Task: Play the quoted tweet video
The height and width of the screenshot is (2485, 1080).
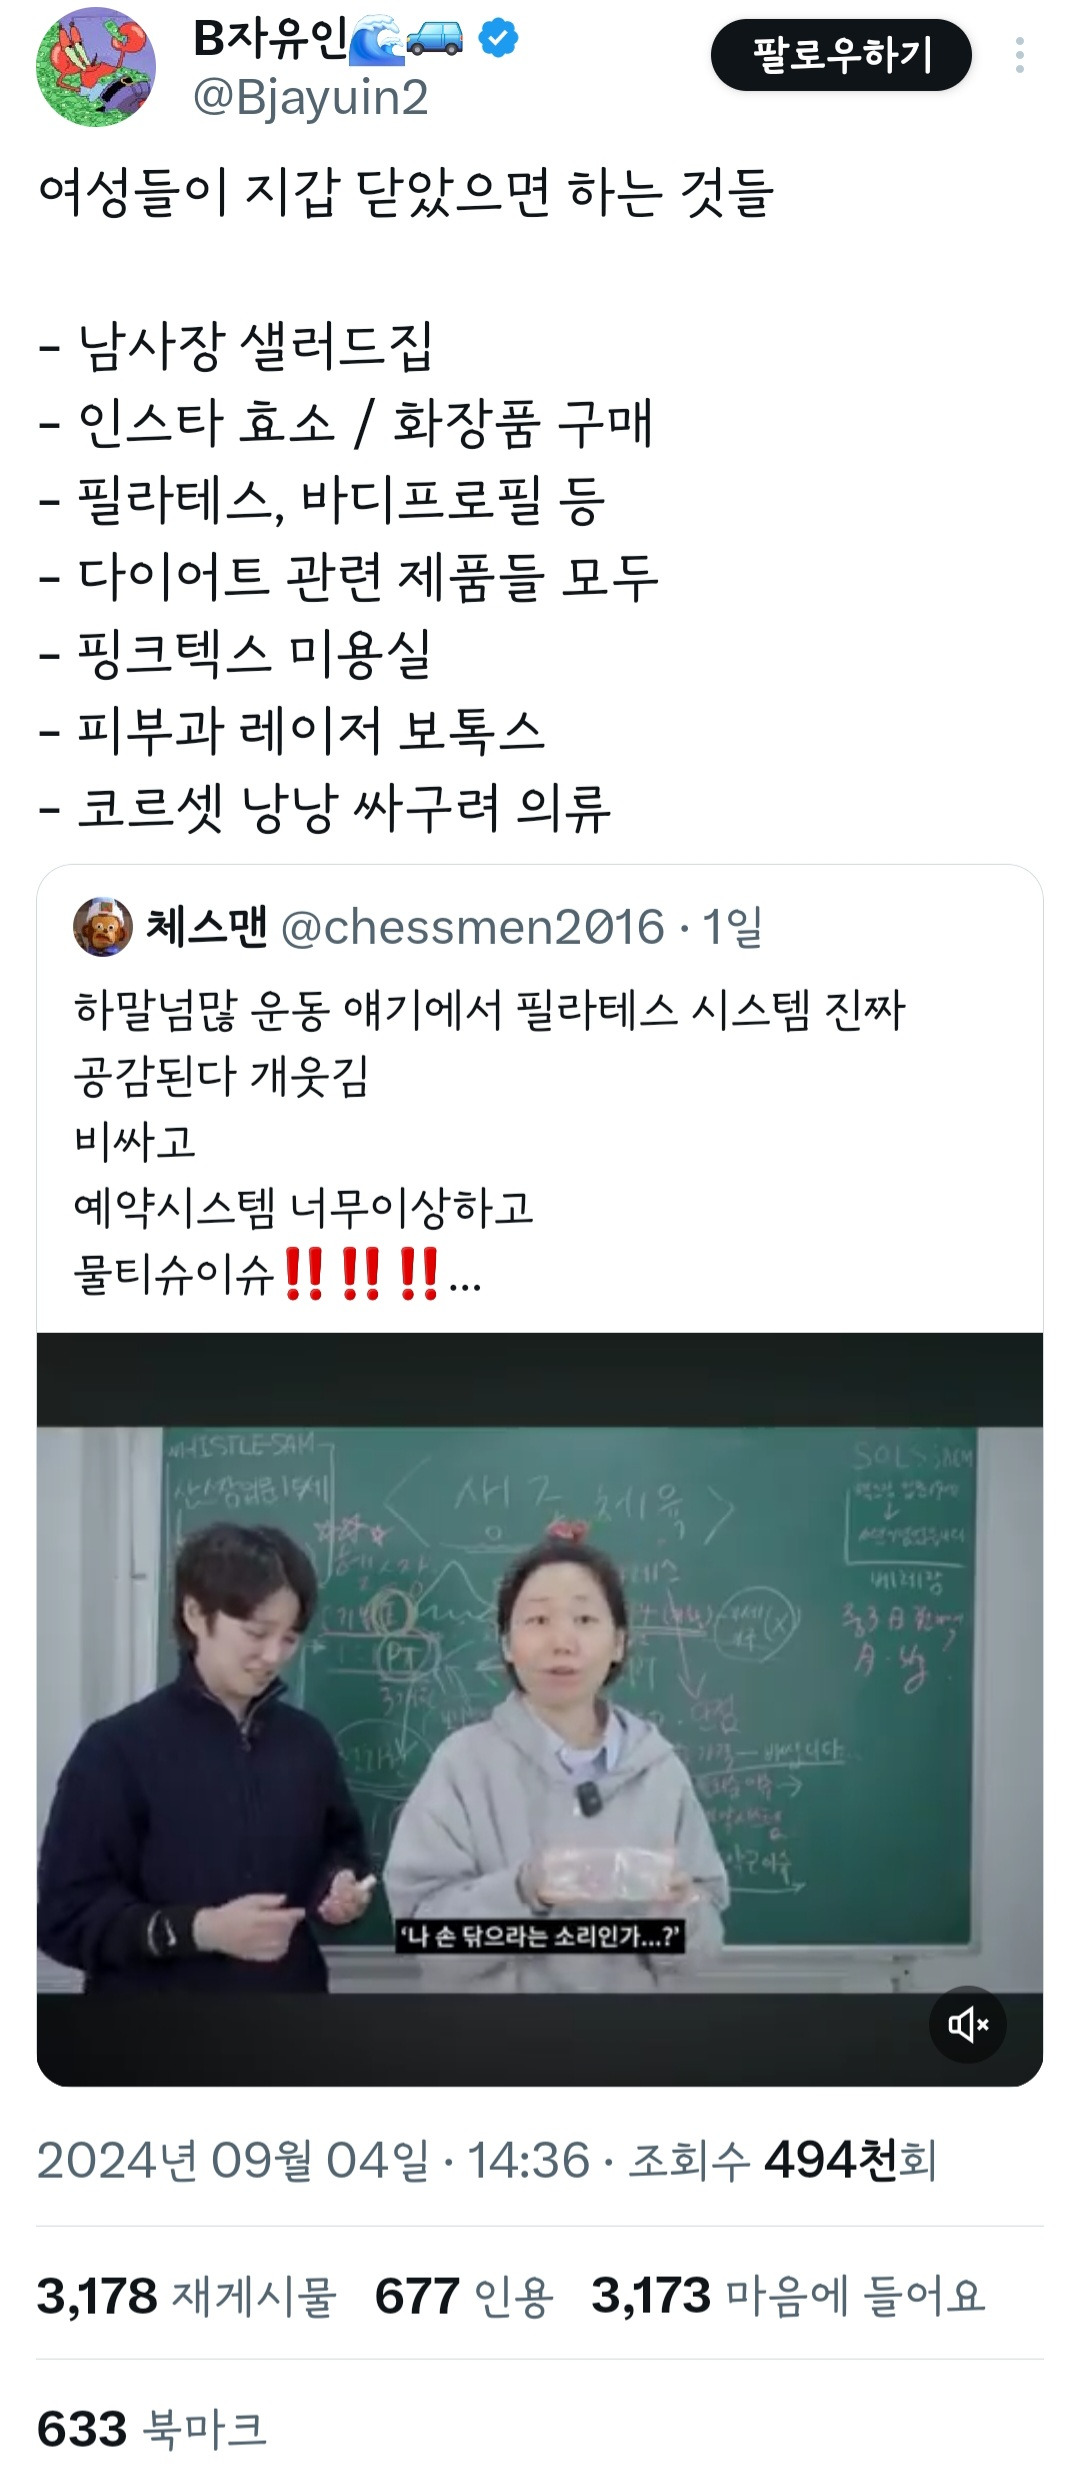Action: coord(540,1709)
